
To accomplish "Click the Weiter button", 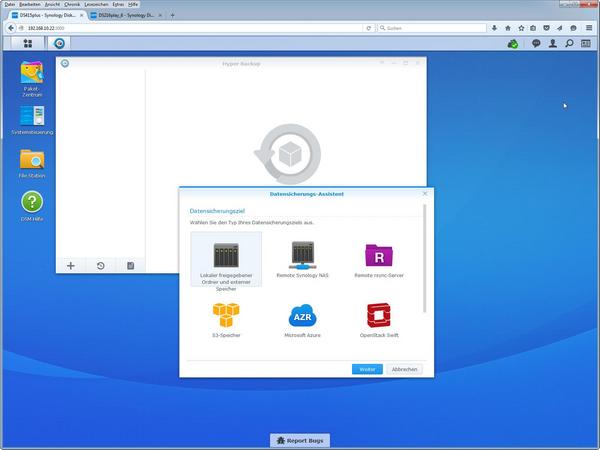I will coord(367,369).
